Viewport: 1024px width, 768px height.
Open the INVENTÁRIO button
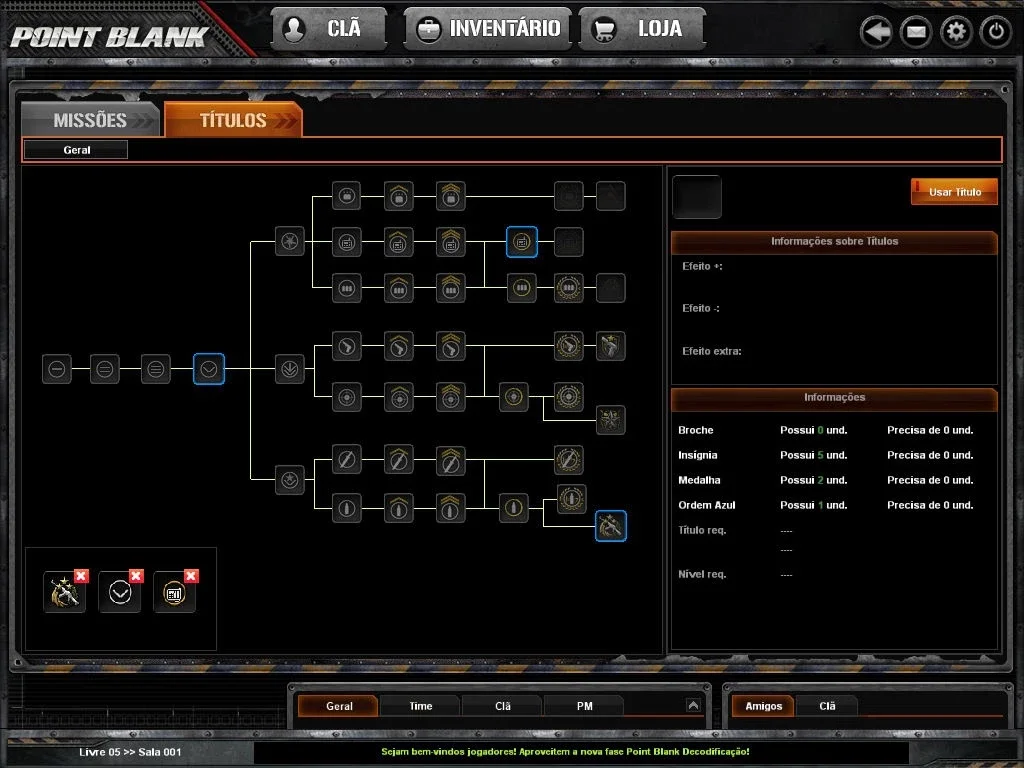tap(488, 29)
